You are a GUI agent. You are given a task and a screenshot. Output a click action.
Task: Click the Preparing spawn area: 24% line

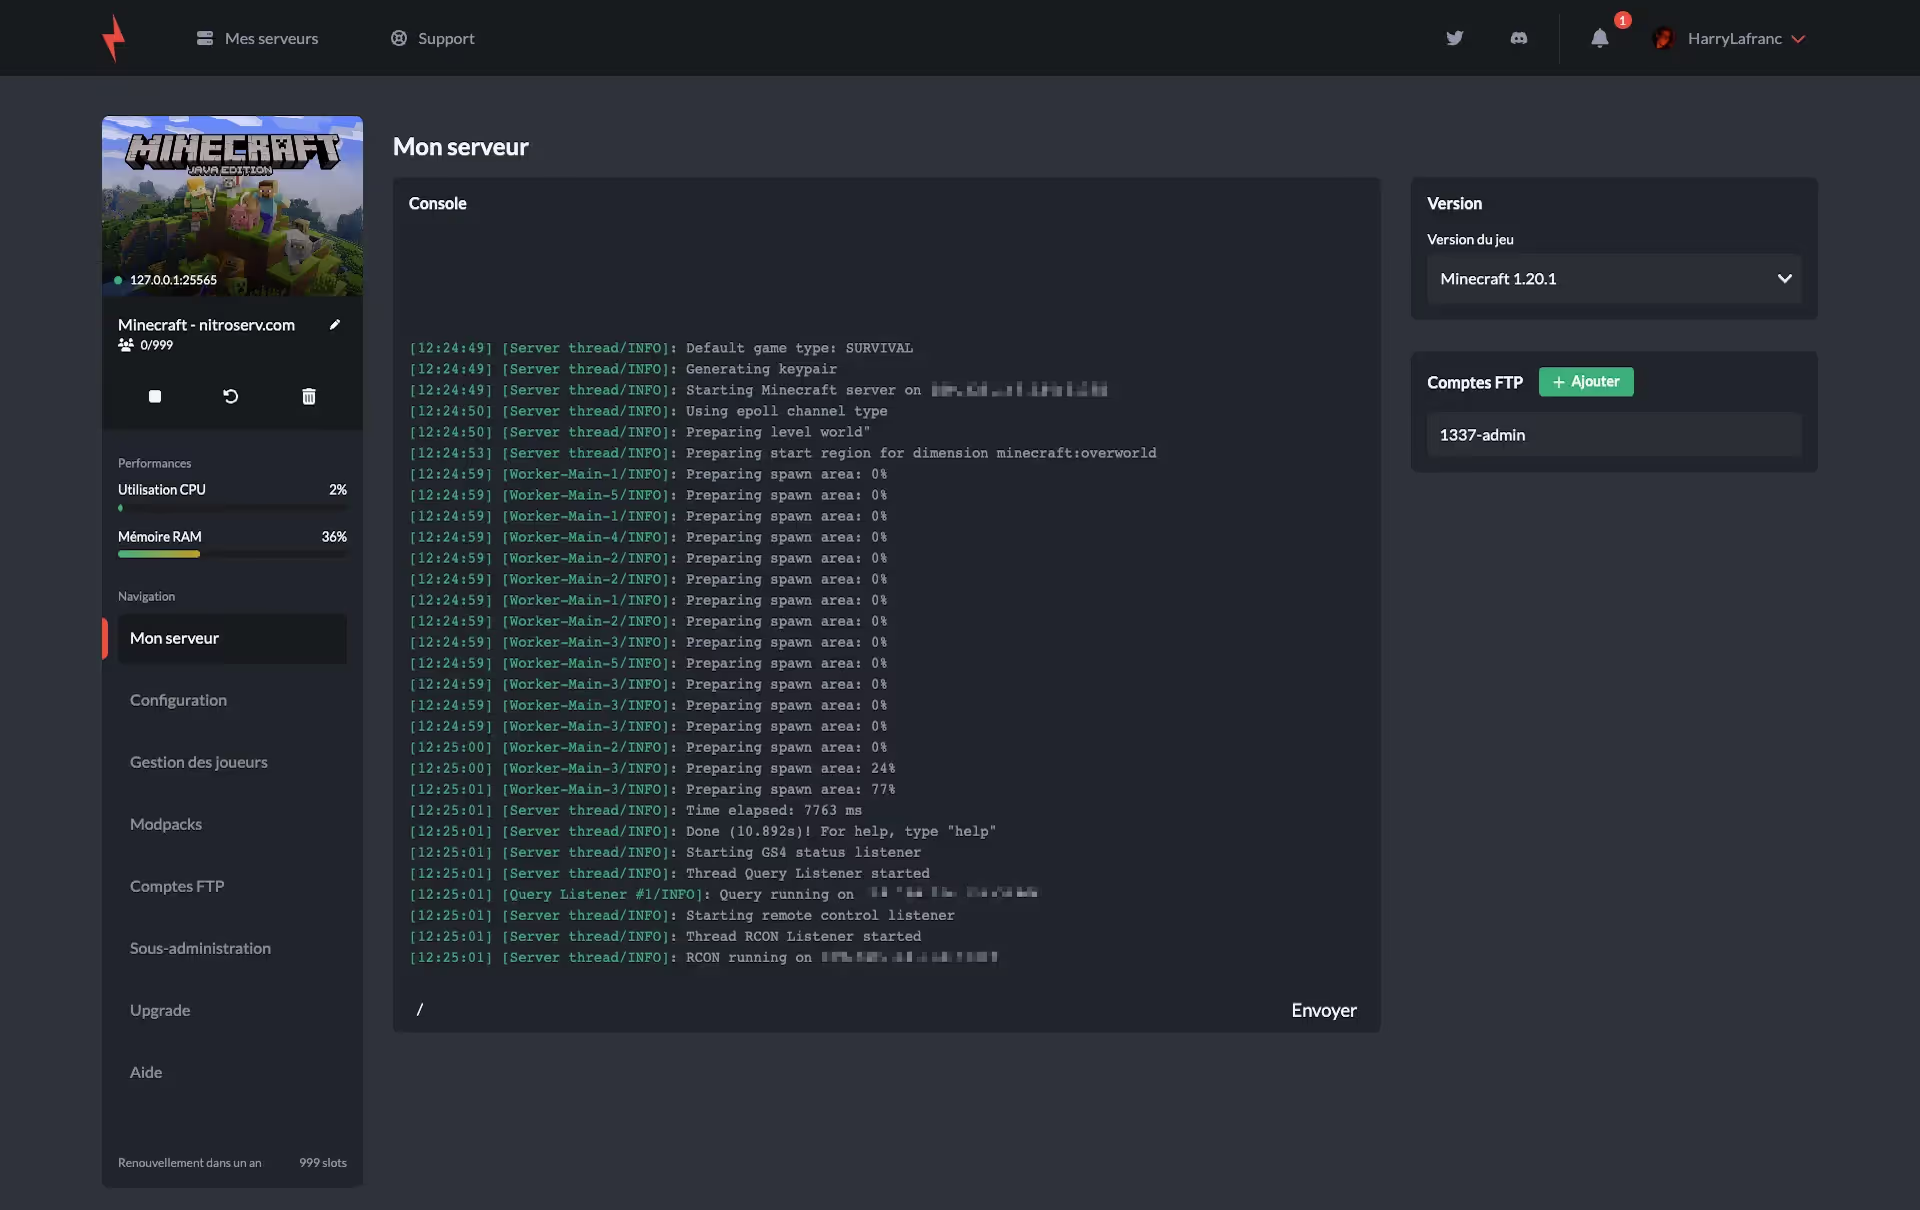click(652, 768)
